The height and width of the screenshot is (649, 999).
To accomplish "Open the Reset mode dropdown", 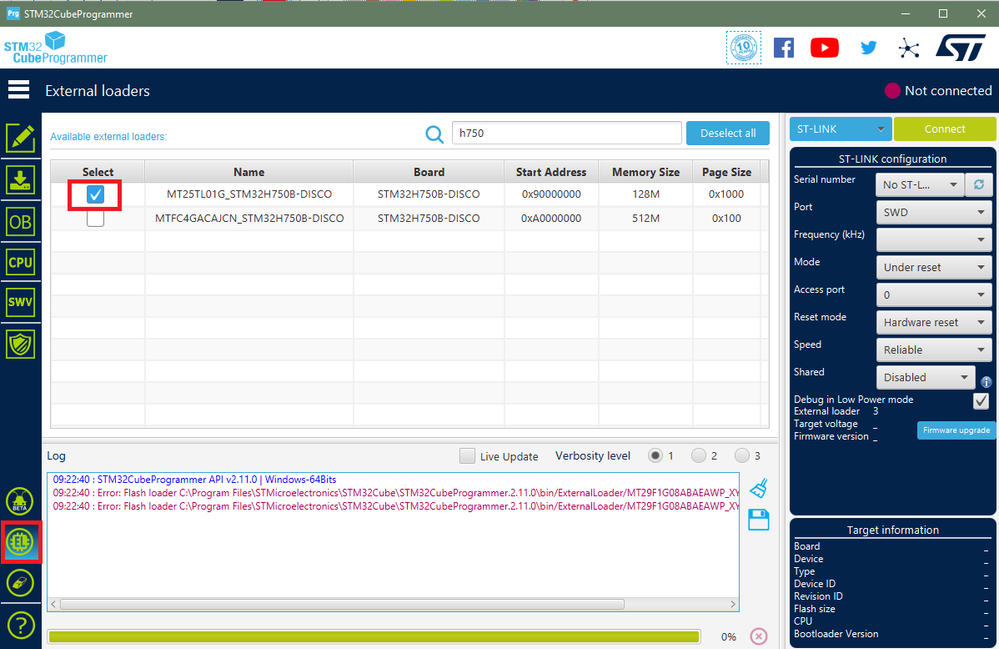I will (933, 322).
